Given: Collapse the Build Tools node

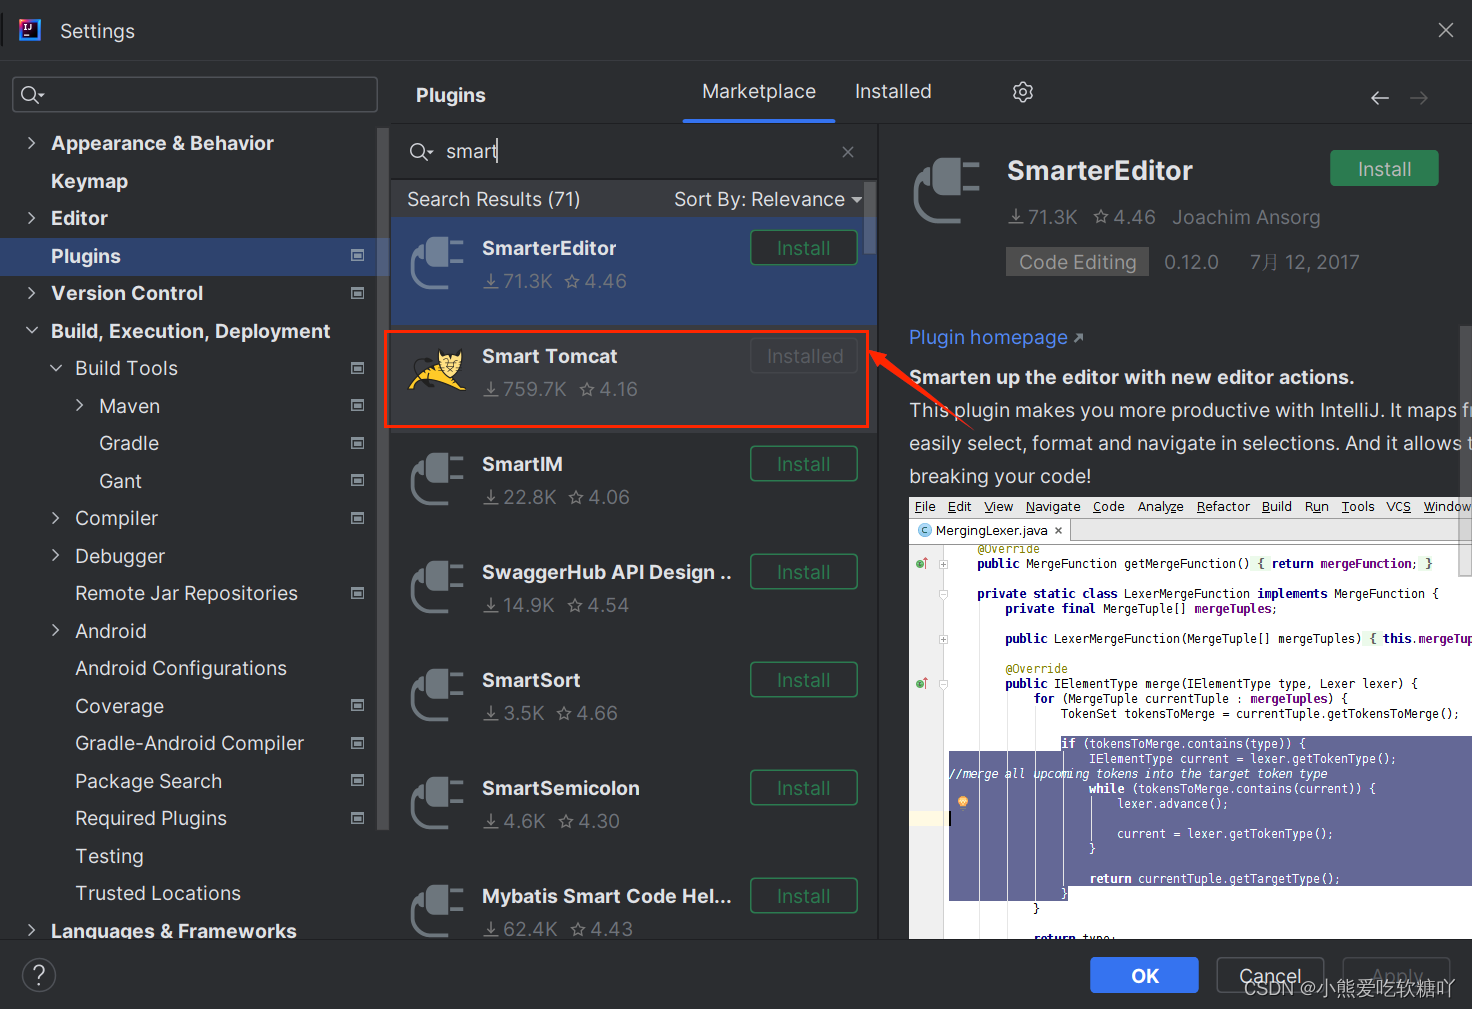Looking at the screenshot, I should click(56, 368).
